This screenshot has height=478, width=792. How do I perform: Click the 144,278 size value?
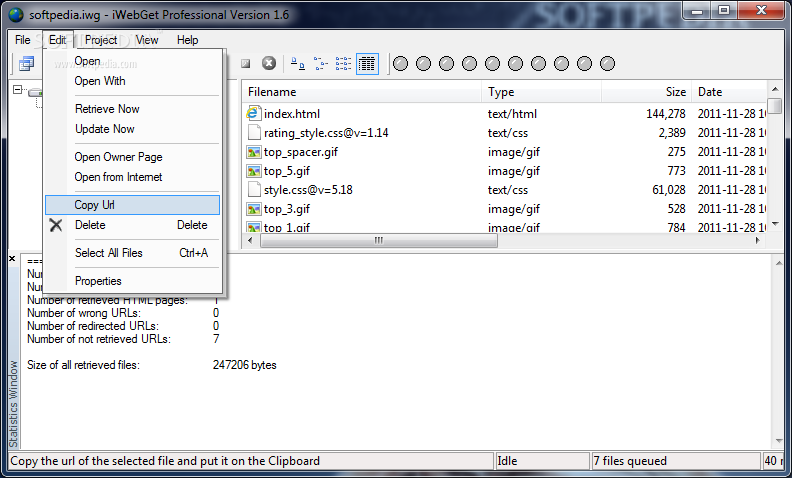click(666, 114)
